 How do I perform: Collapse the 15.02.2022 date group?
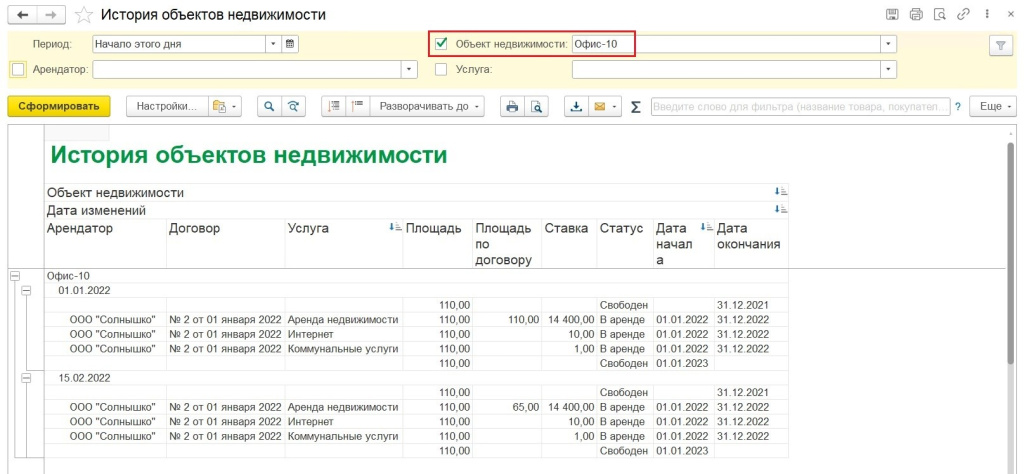click(x=26, y=378)
